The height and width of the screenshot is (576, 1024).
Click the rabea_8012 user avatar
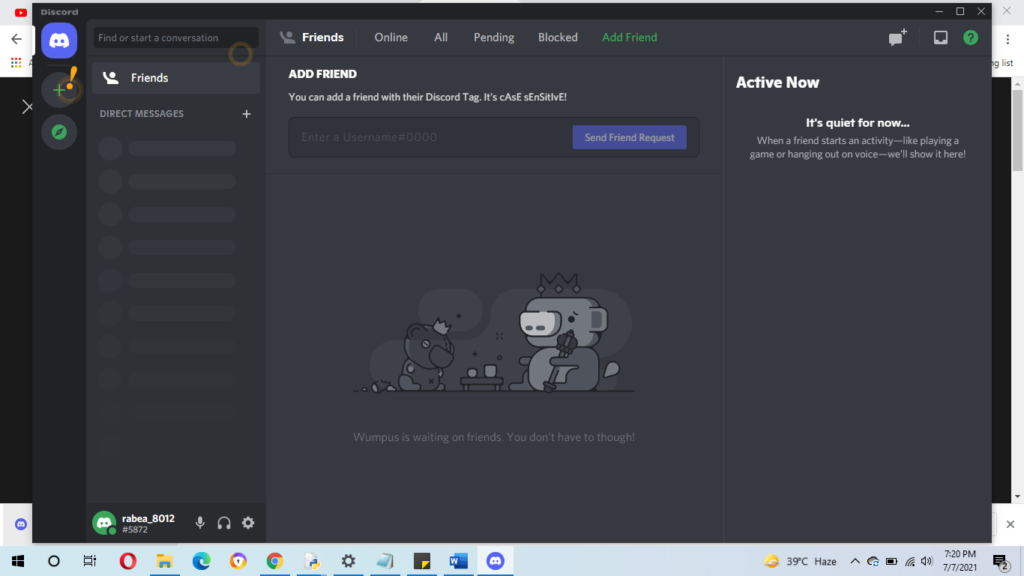(104, 522)
